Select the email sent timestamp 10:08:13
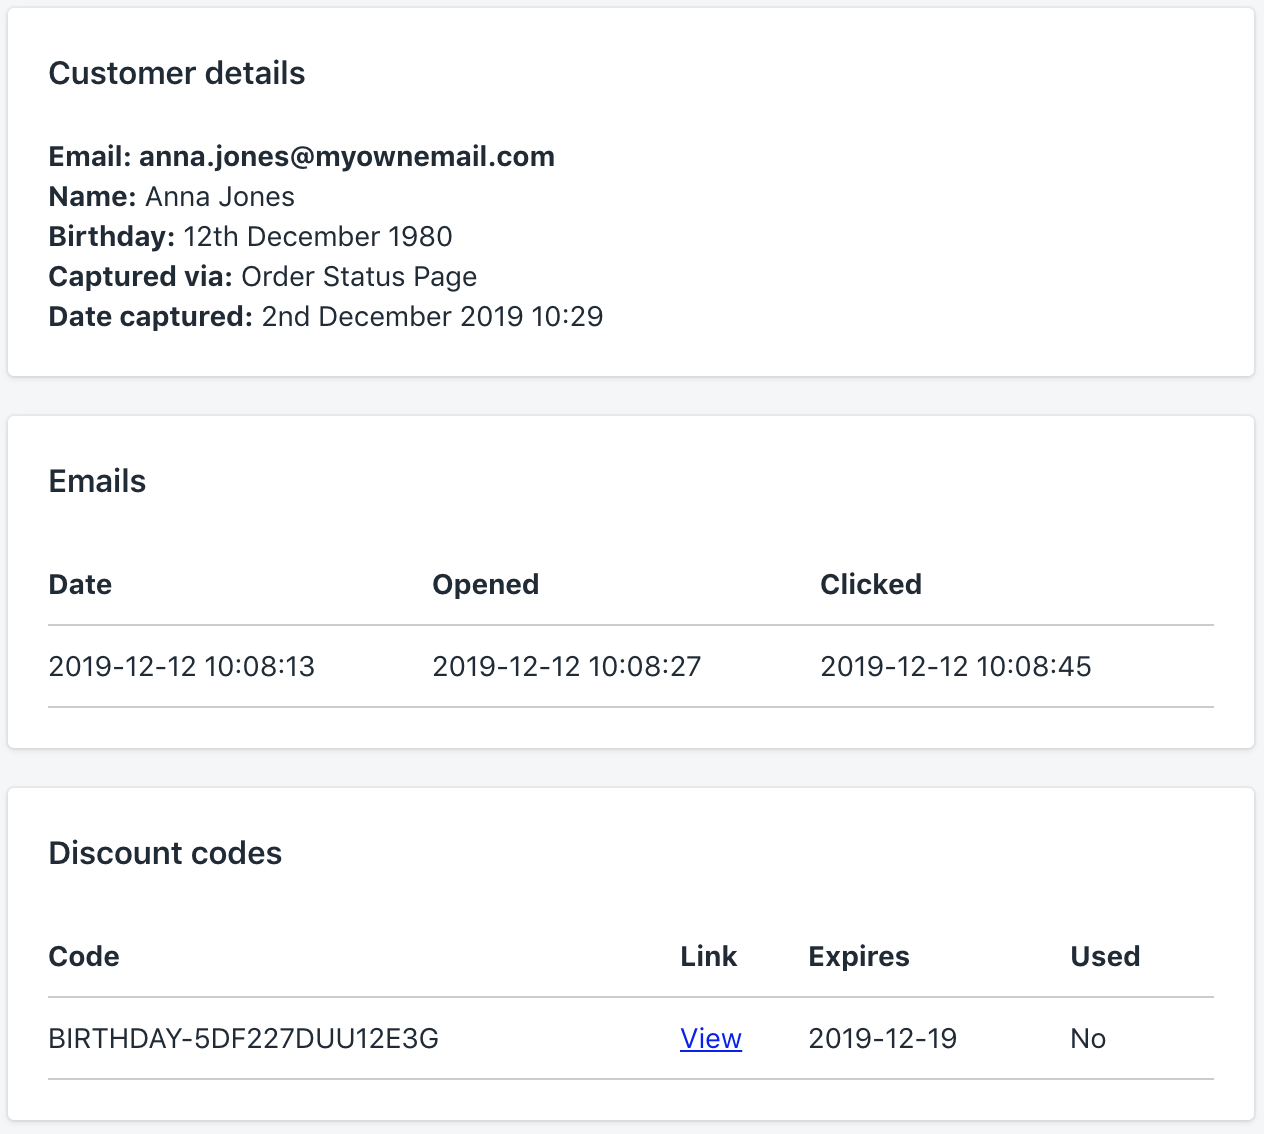The image size is (1264, 1134). click(x=181, y=667)
